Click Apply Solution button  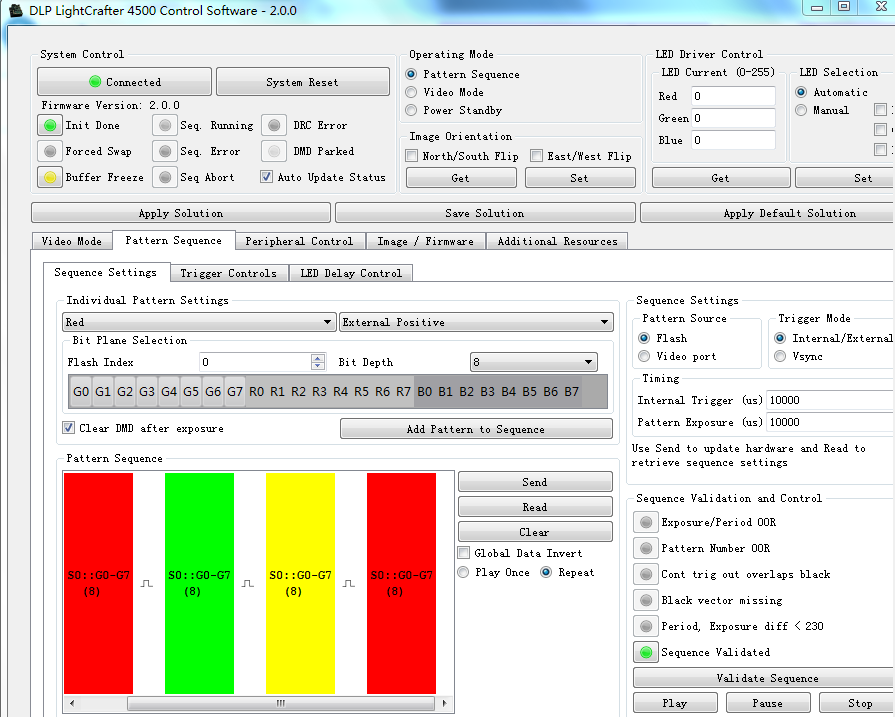coord(181,213)
